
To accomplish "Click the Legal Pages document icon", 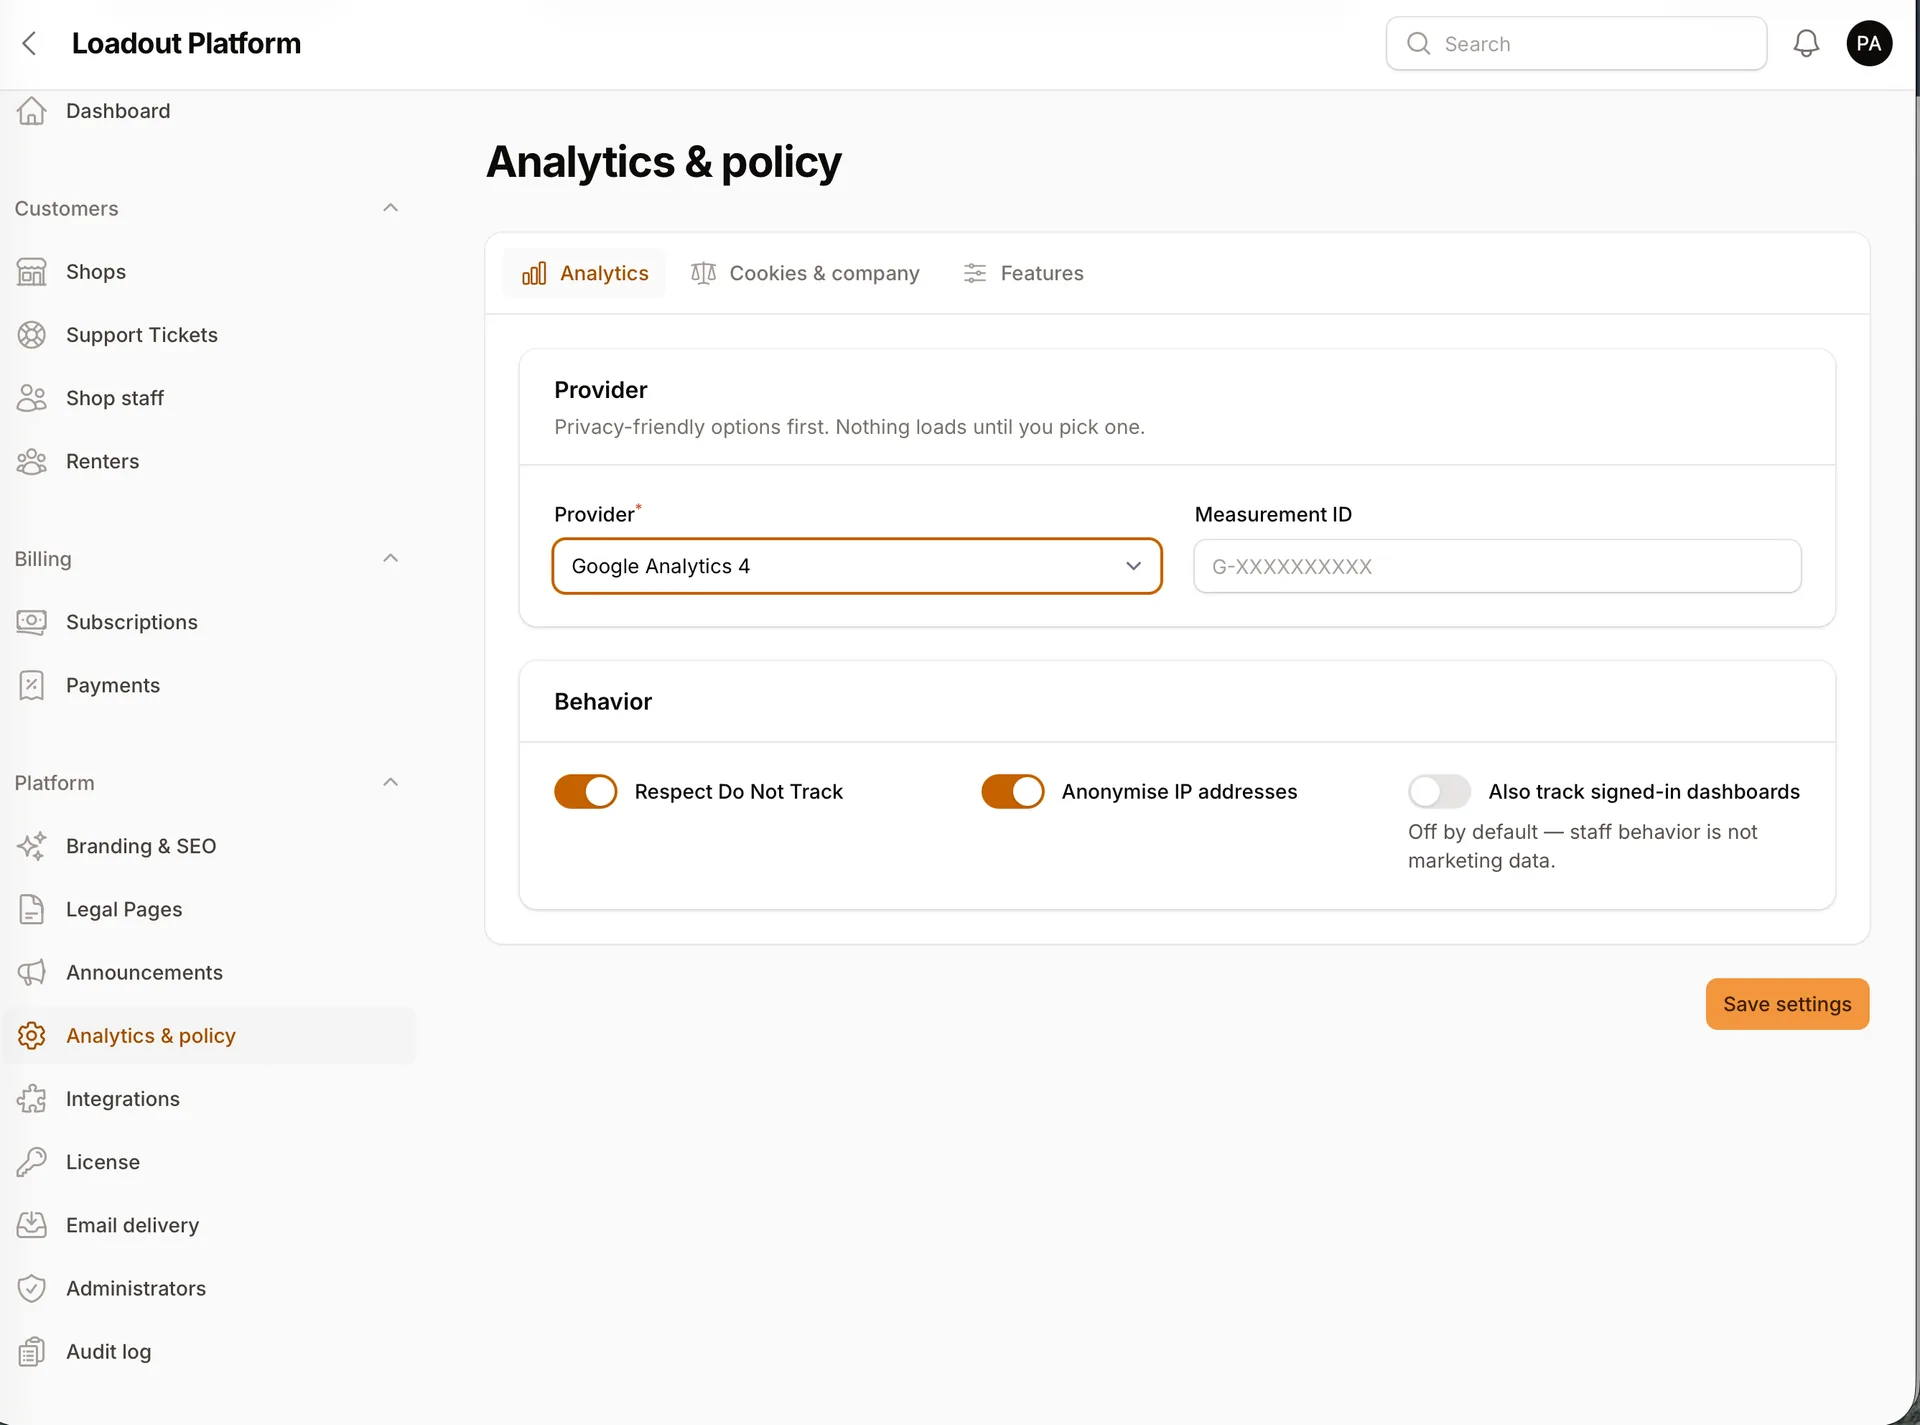I will [32, 909].
